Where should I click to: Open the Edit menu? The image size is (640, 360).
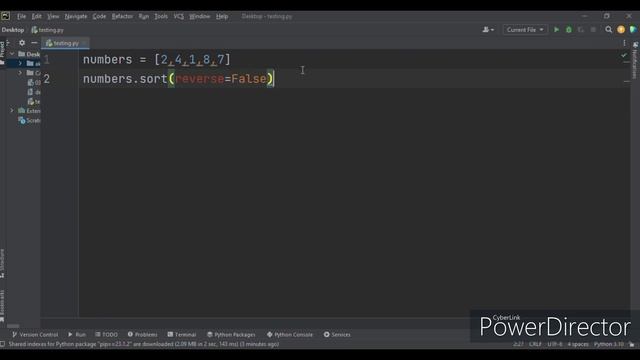point(36,17)
